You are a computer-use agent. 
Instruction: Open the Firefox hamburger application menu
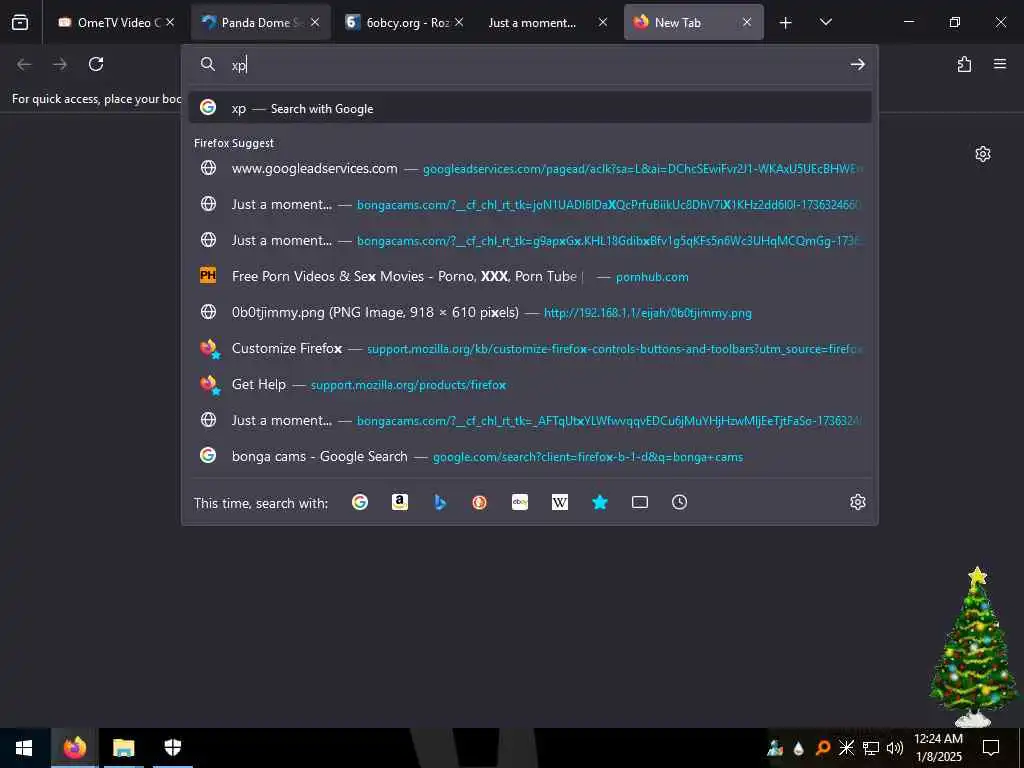pyautogui.click(x=1000, y=64)
